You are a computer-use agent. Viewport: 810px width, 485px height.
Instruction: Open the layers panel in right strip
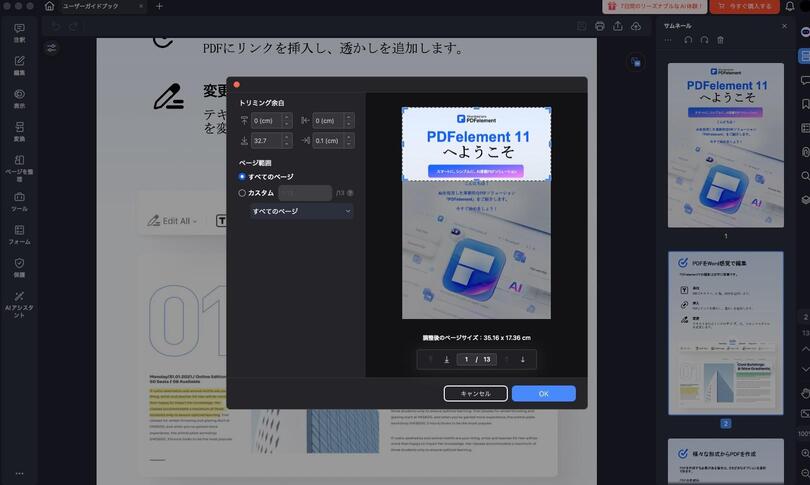point(805,199)
